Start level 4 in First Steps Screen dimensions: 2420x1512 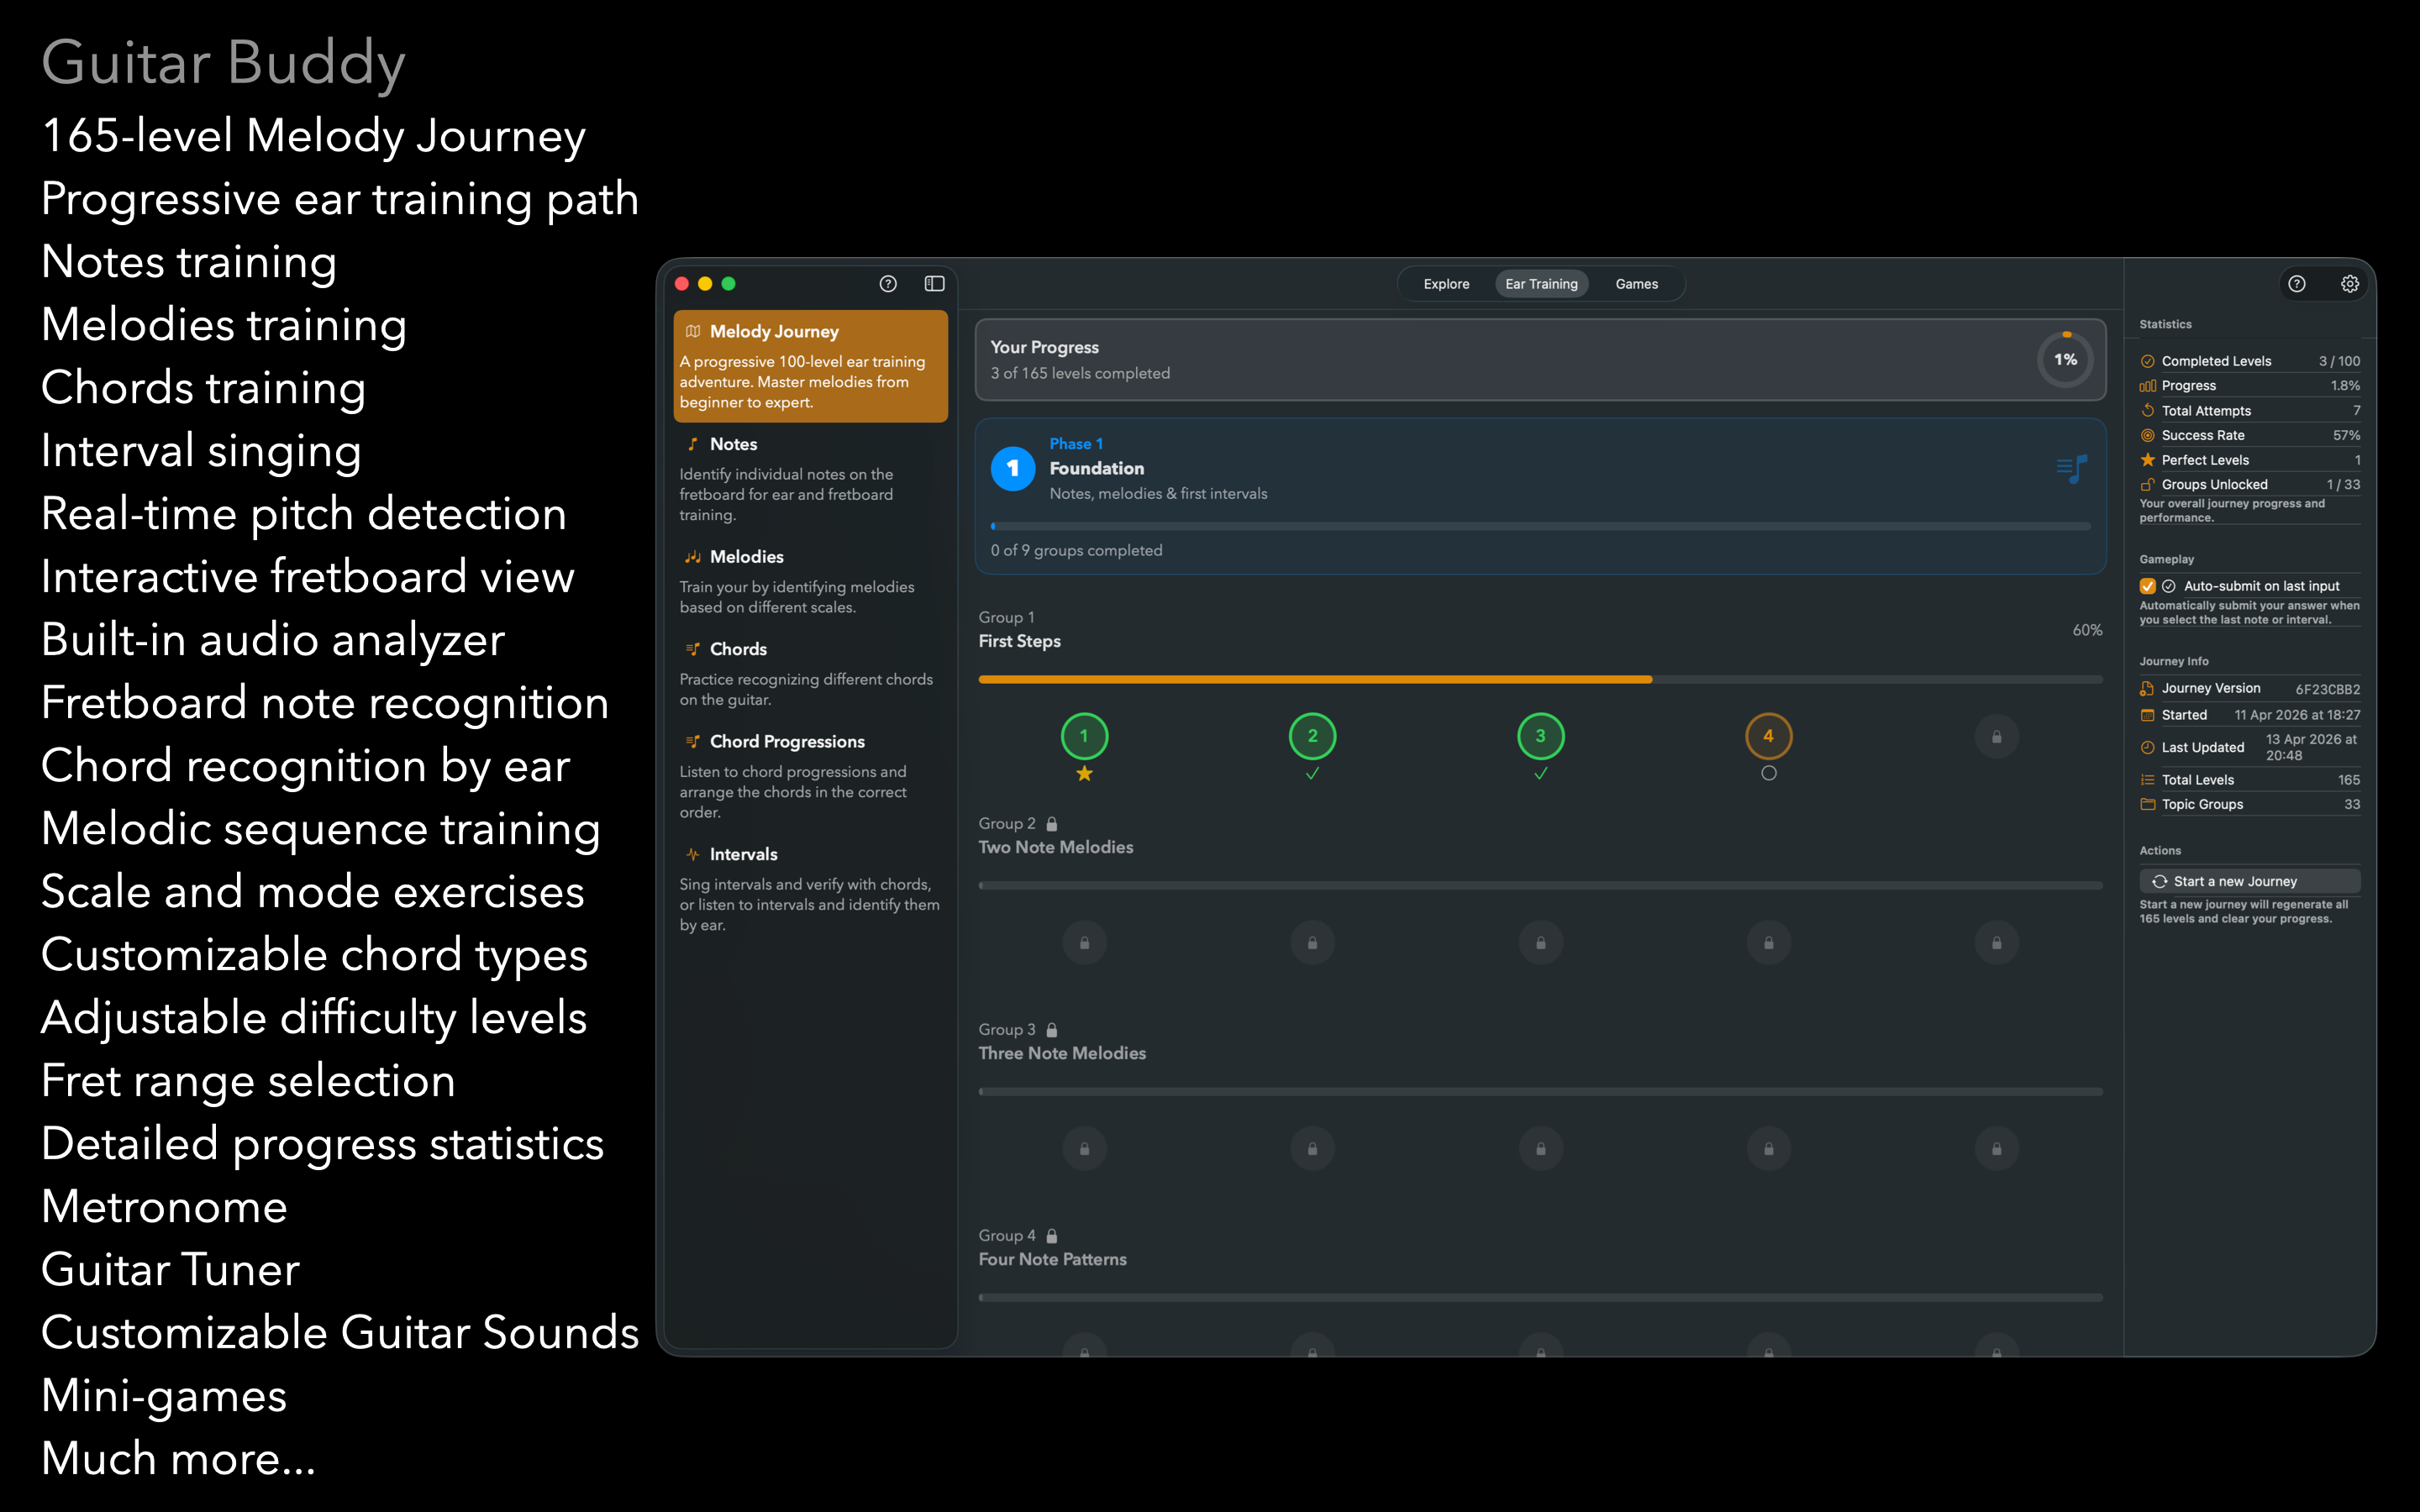[x=1768, y=737]
